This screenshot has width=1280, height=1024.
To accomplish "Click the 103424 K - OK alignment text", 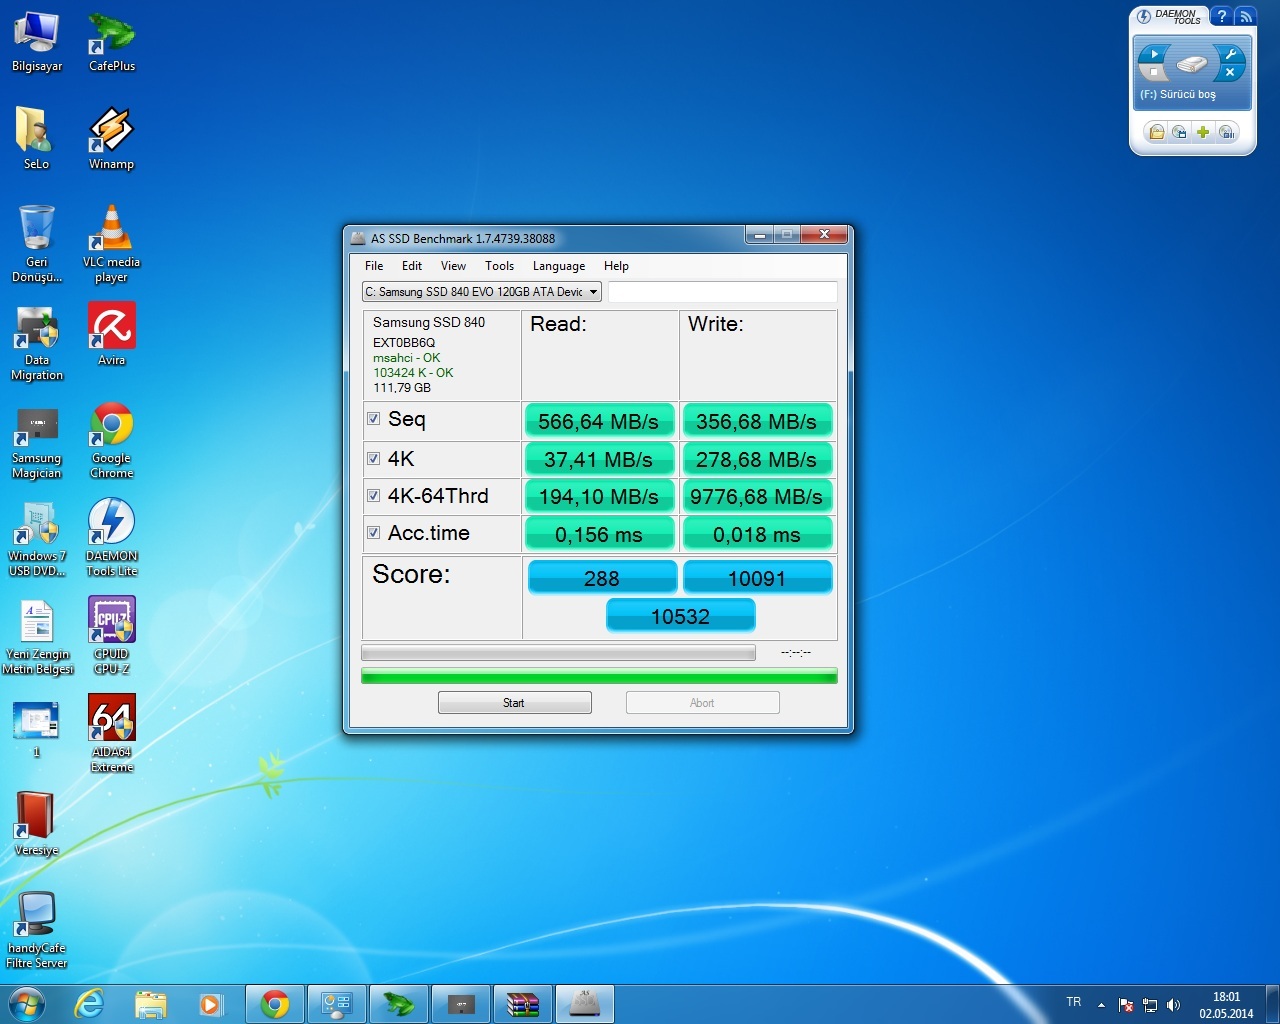I will point(413,373).
